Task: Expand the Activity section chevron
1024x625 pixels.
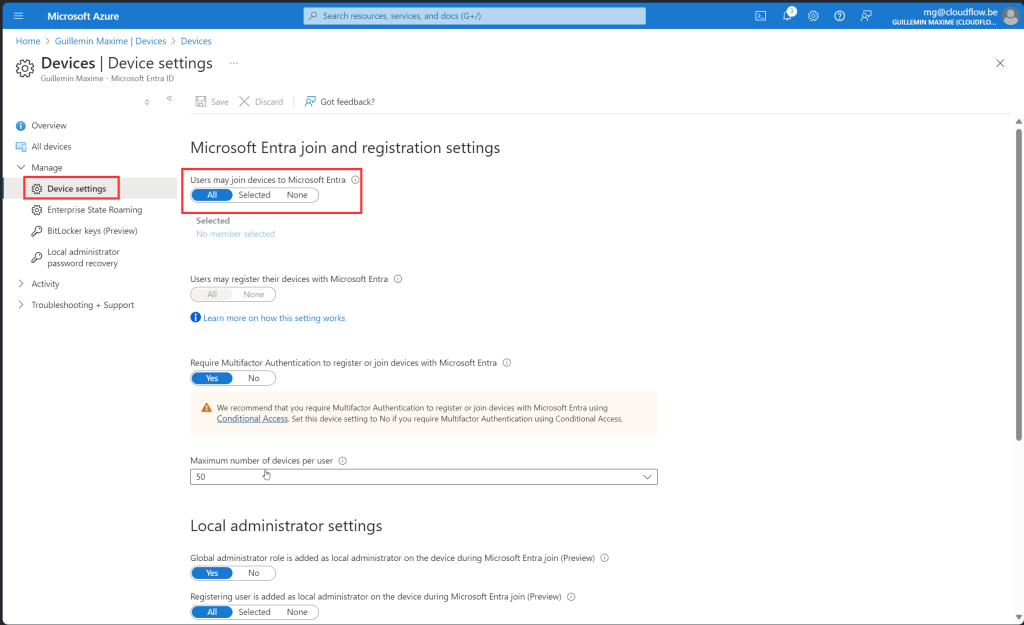Action: click(x=21, y=283)
